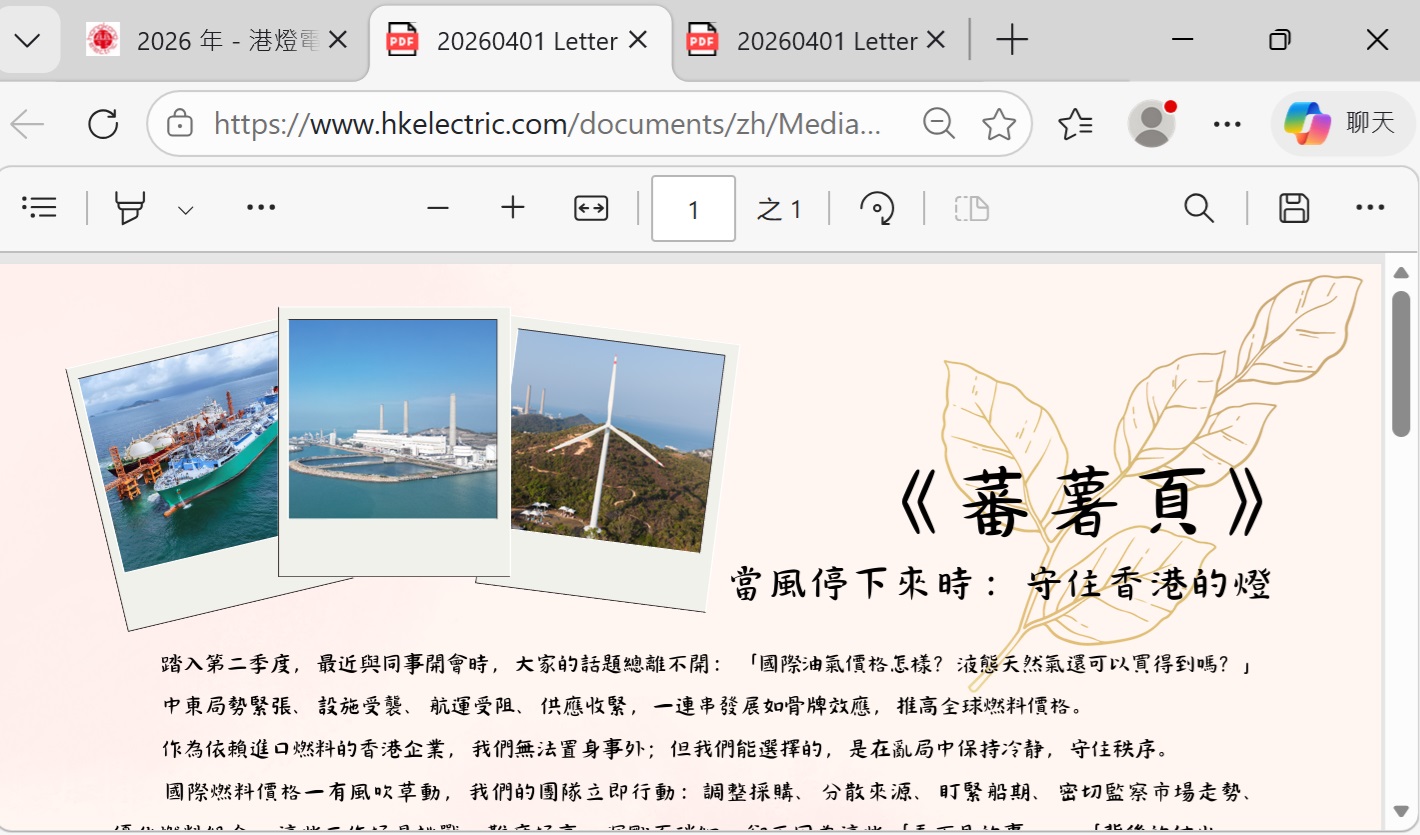Image resolution: width=1420 pixels, height=835 pixels.
Task: Click the browser profile avatar
Action: 1151,124
